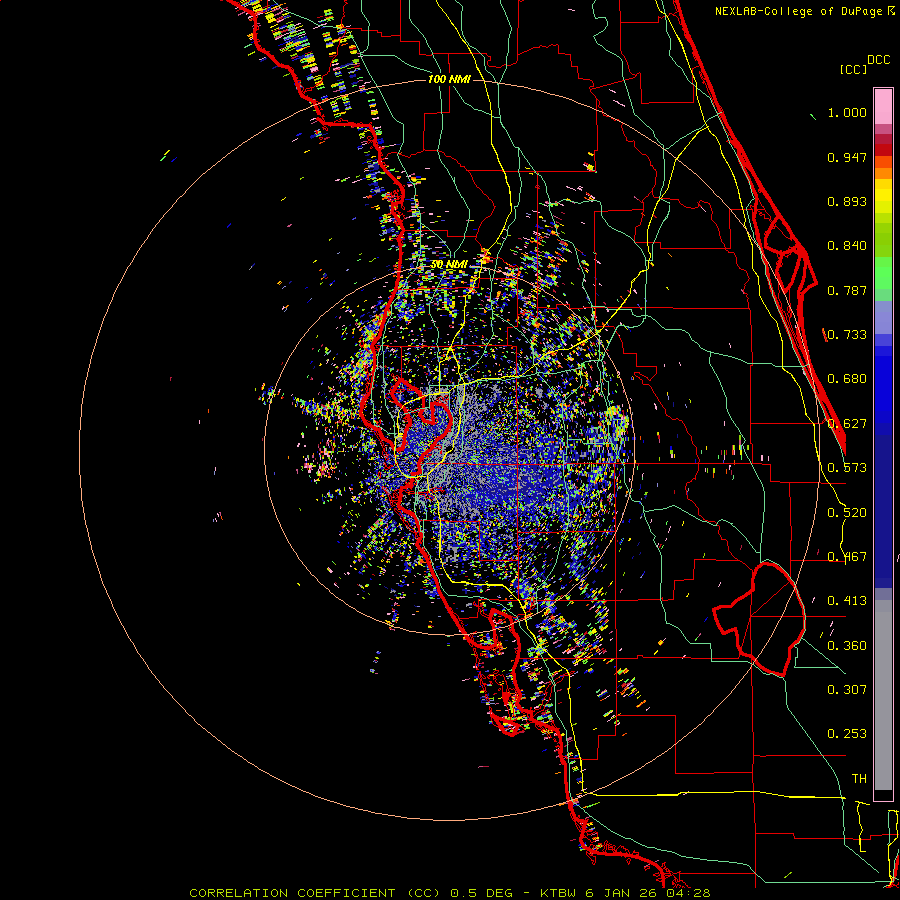The width and height of the screenshot is (900, 900).
Task: Click the 0.360 legend value
Action: click(x=847, y=646)
